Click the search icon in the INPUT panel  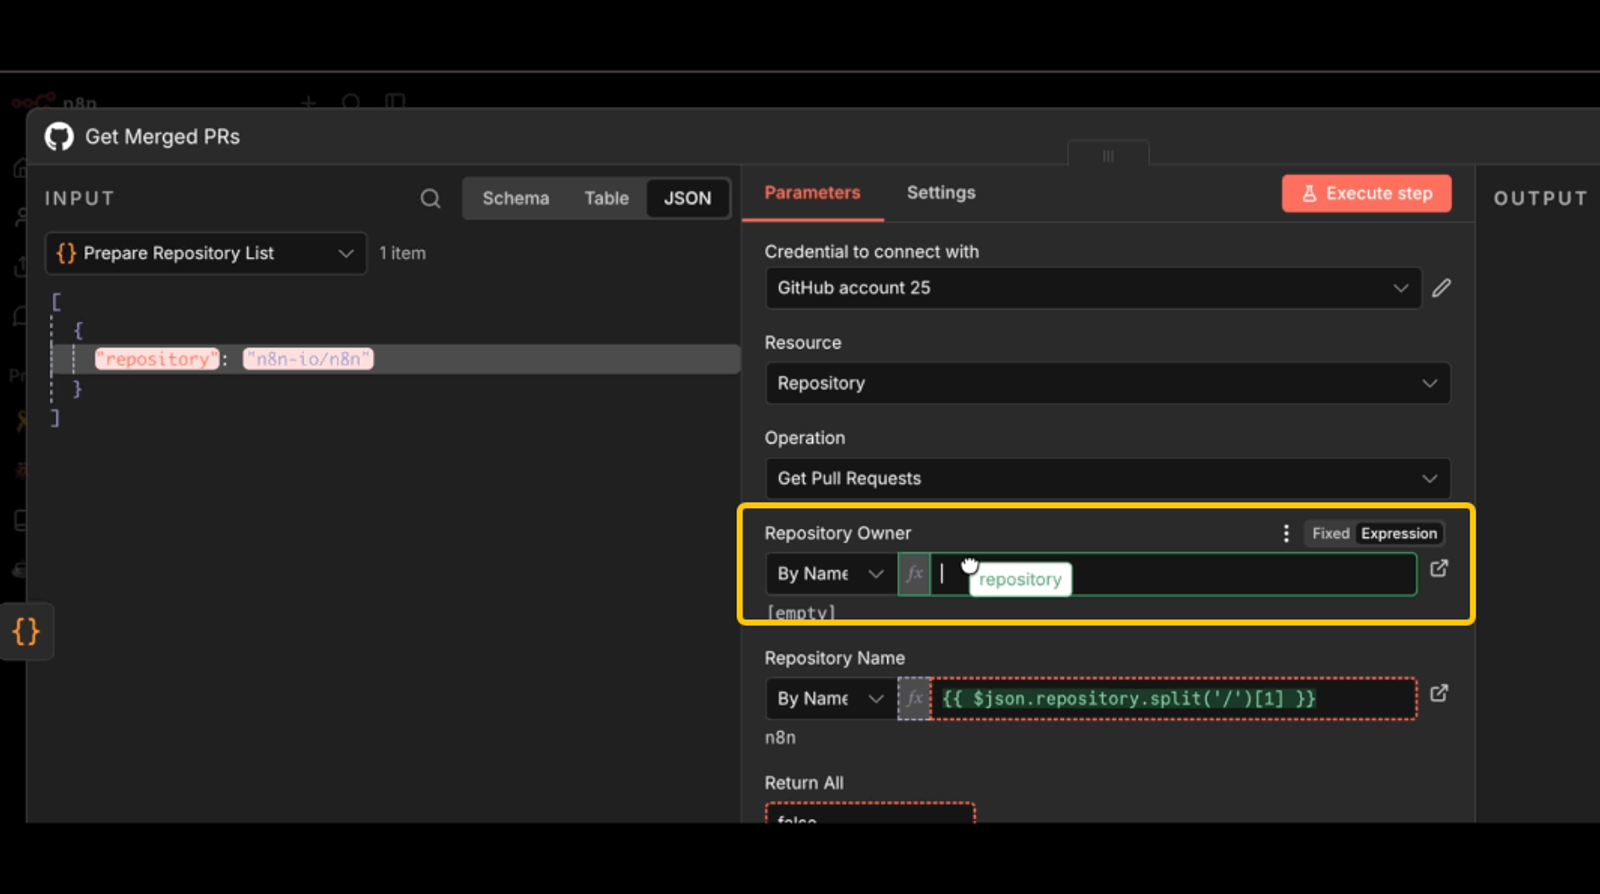tap(430, 198)
